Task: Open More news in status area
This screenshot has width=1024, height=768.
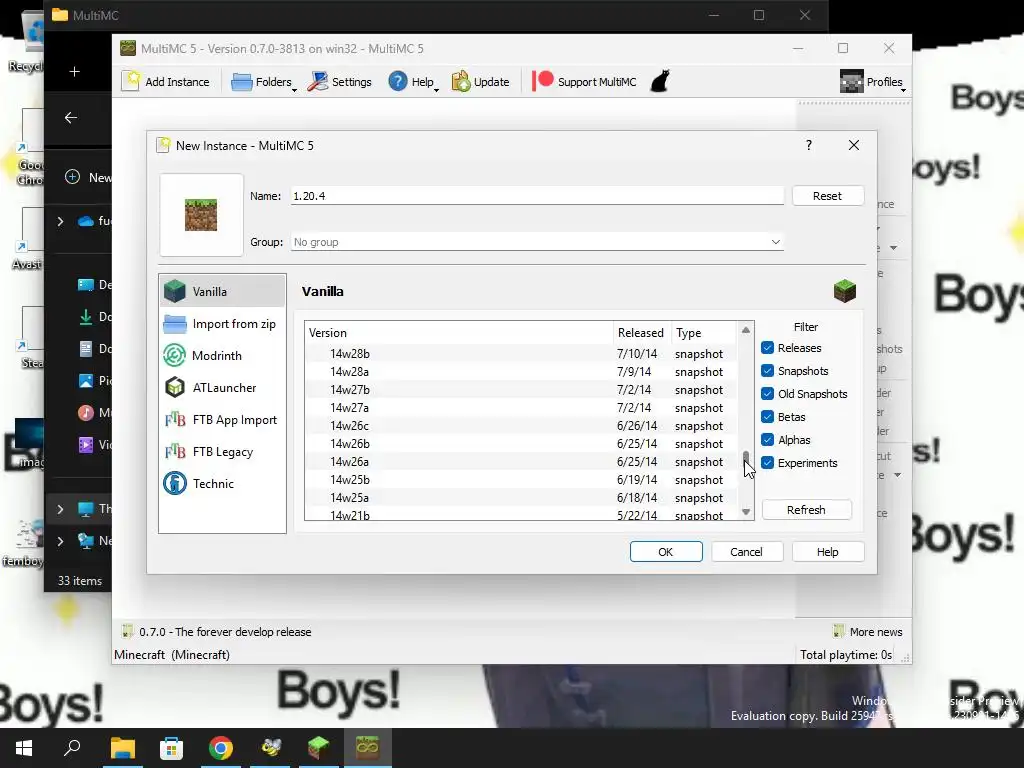Action: pyautogui.click(x=868, y=632)
